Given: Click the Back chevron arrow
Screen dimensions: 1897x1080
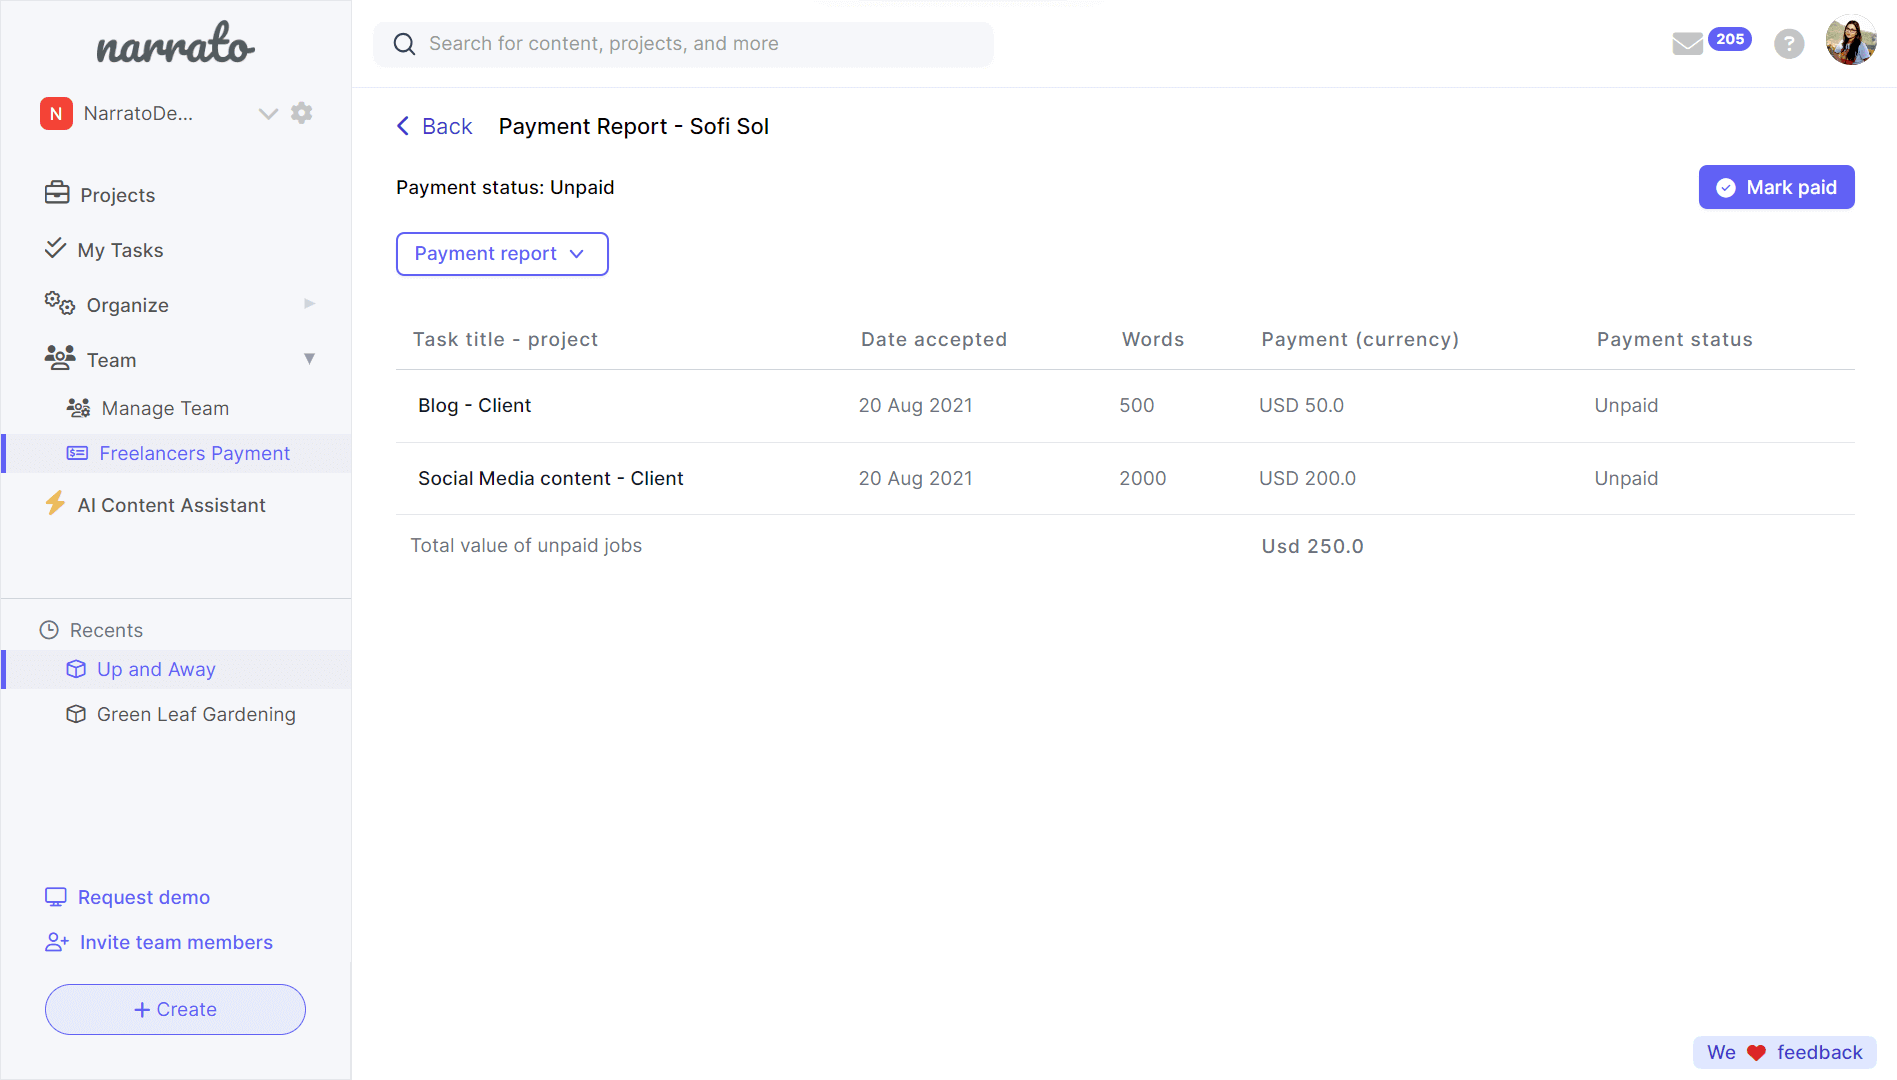Looking at the screenshot, I should click(x=403, y=126).
